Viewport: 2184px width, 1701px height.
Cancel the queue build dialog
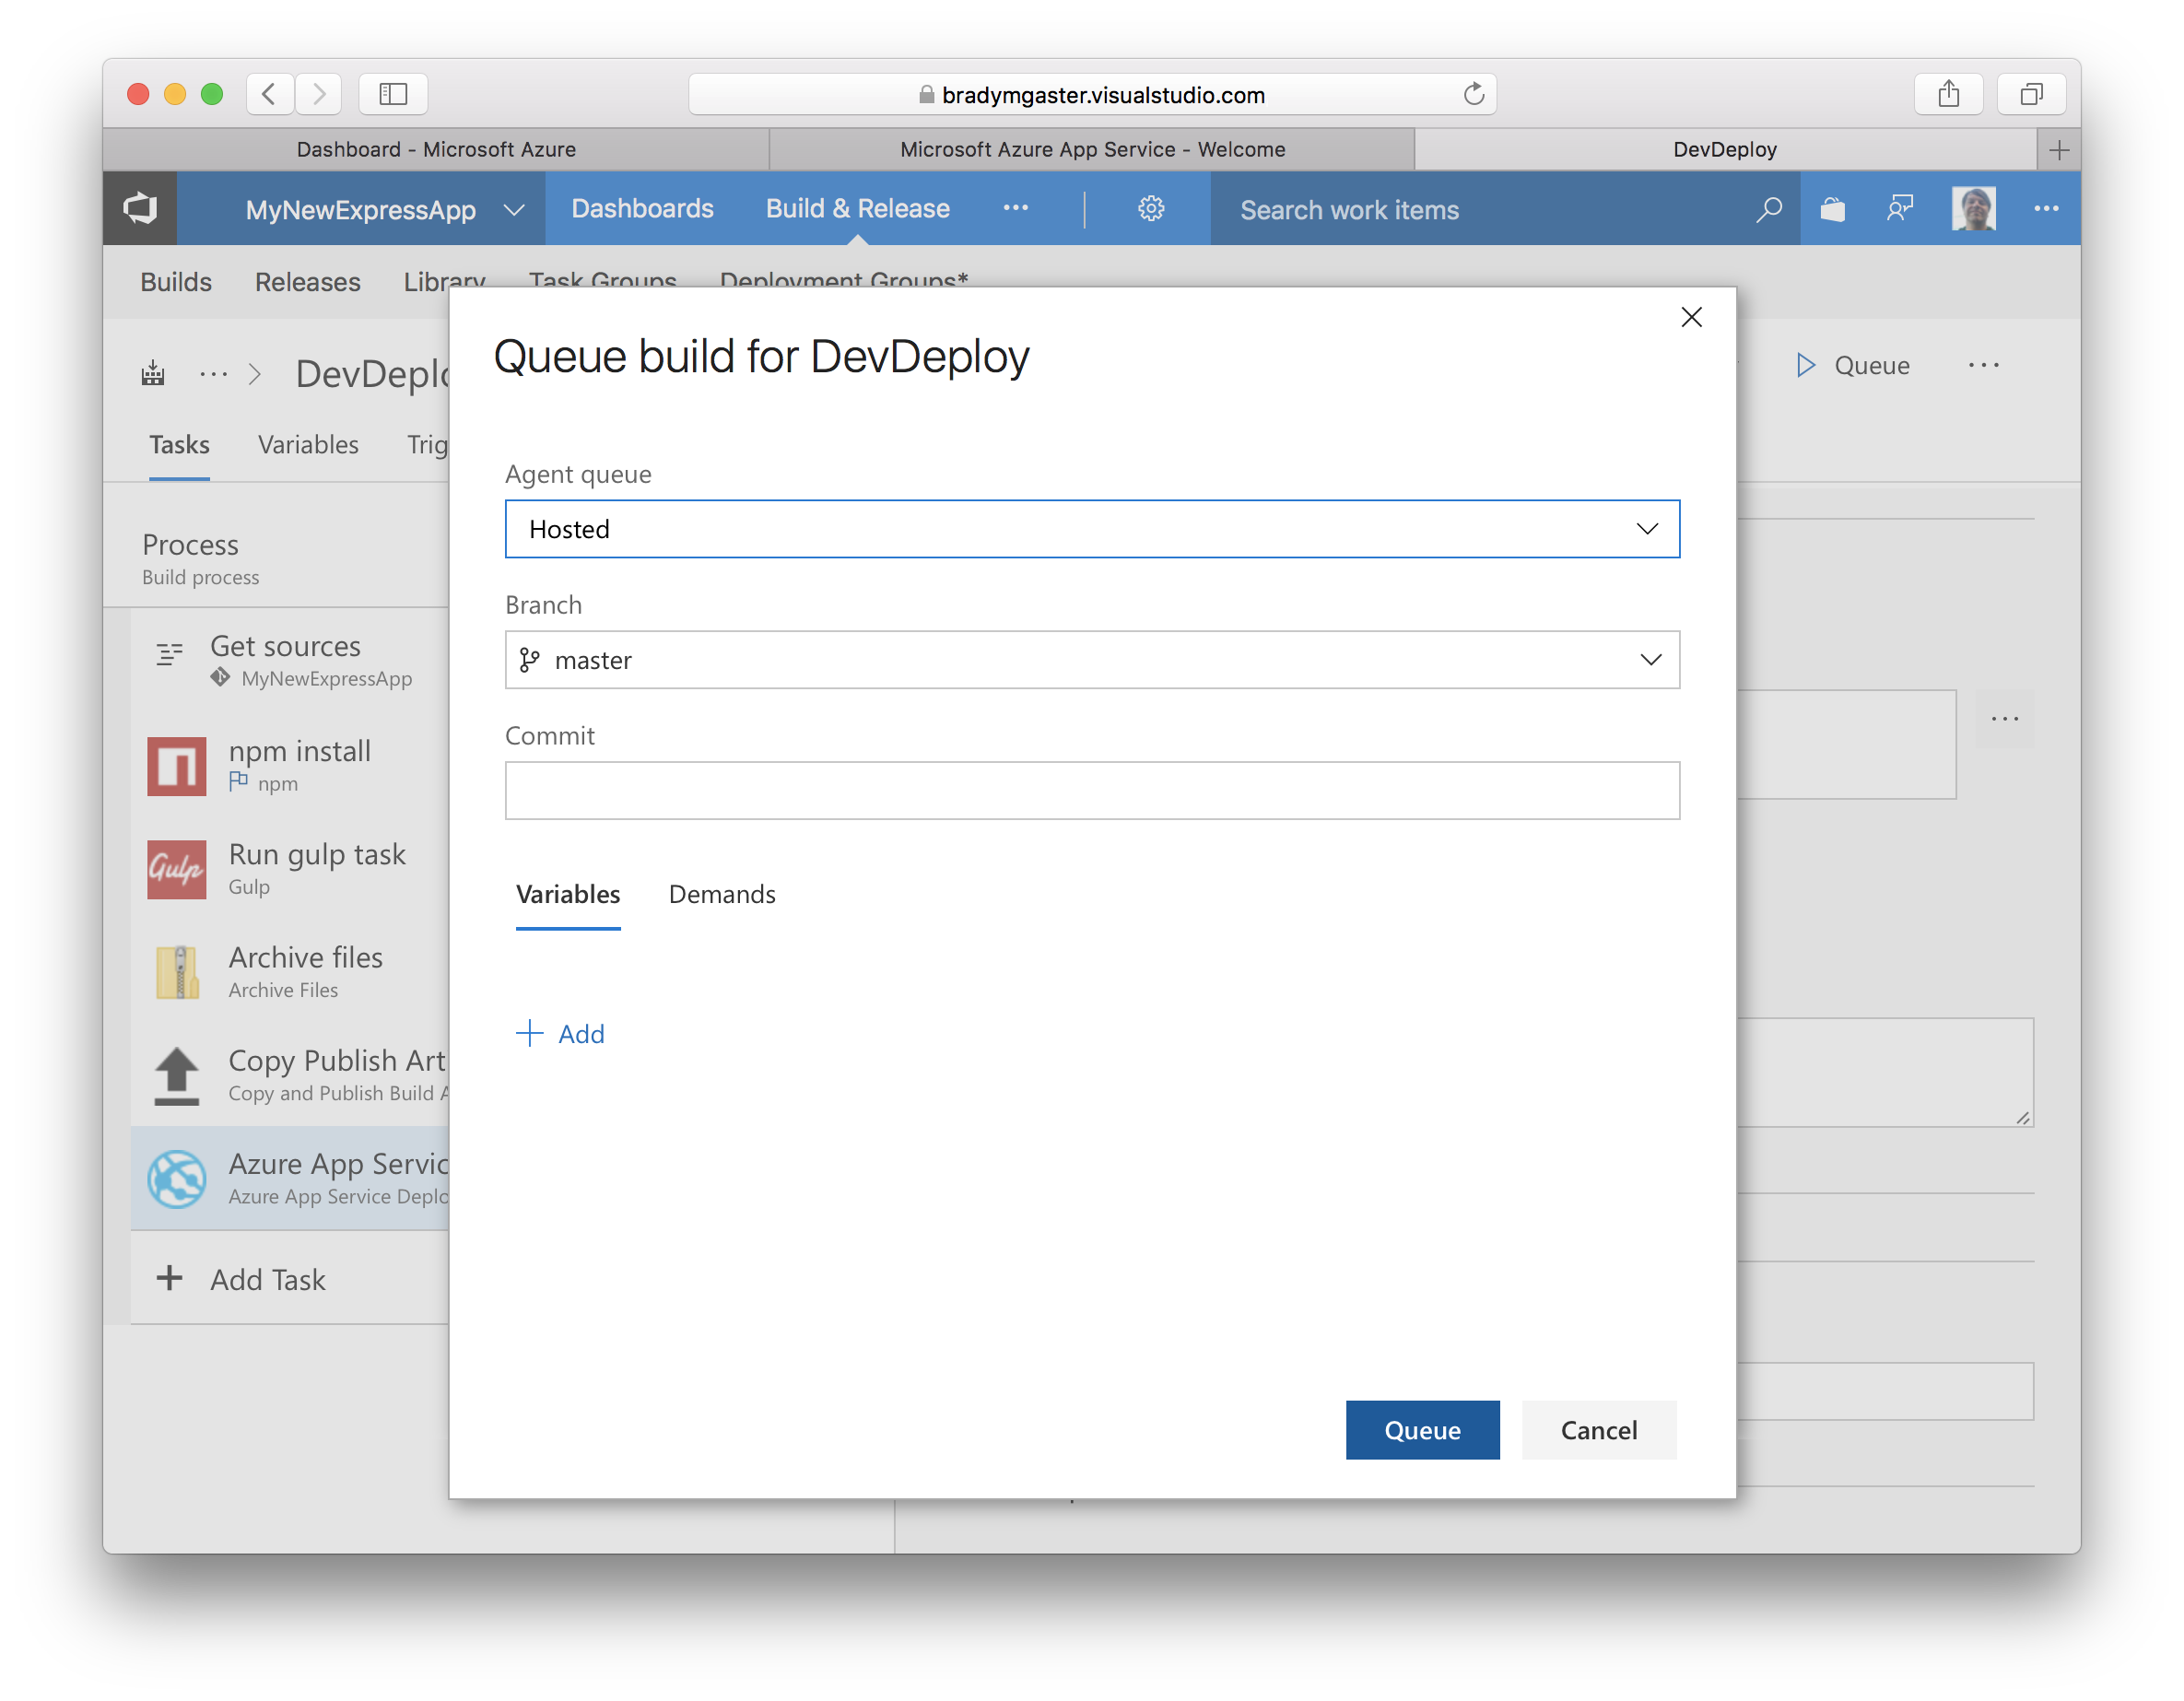[x=1598, y=1430]
